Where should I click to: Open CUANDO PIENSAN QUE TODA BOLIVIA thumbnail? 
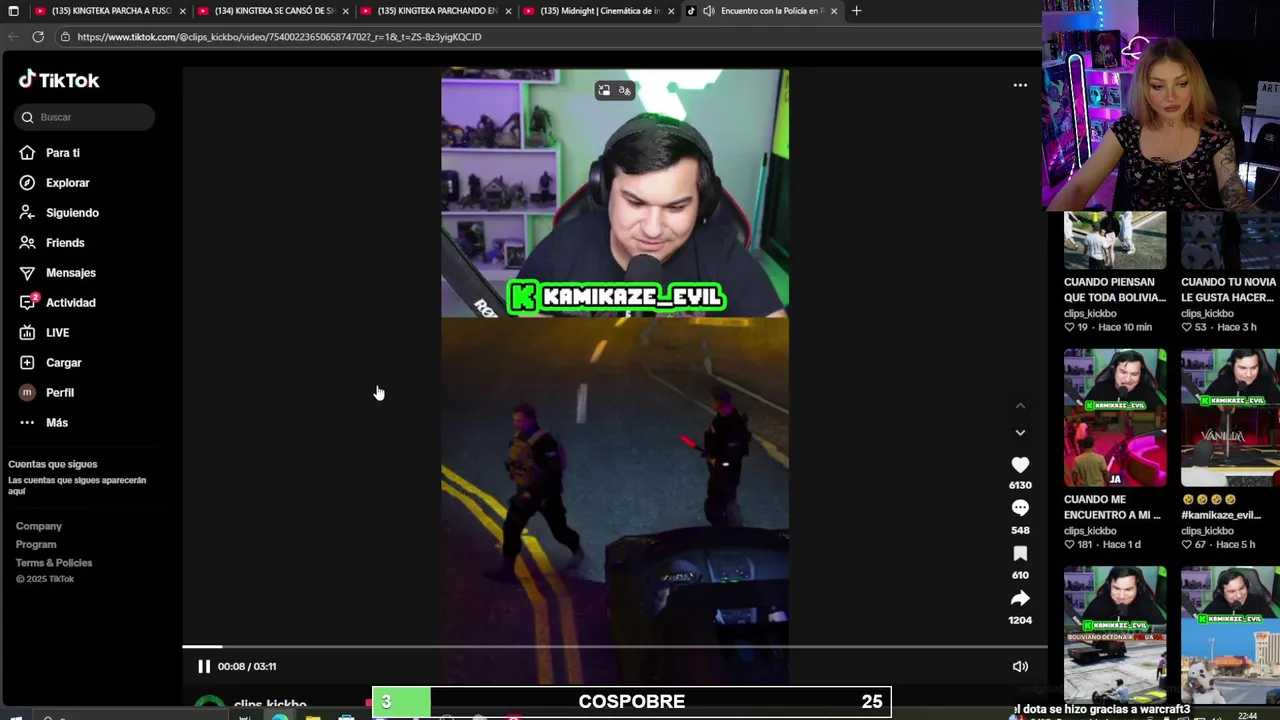(x=1115, y=240)
